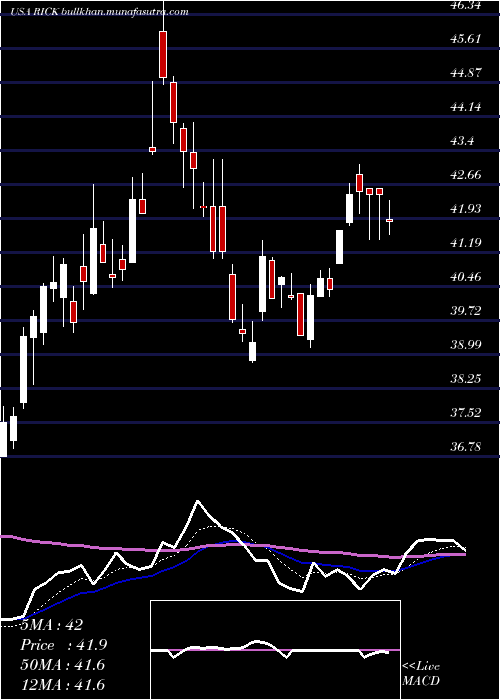The height and width of the screenshot is (700, 500).
Task: Click the Live MACD label
Action: coord(421,674)
